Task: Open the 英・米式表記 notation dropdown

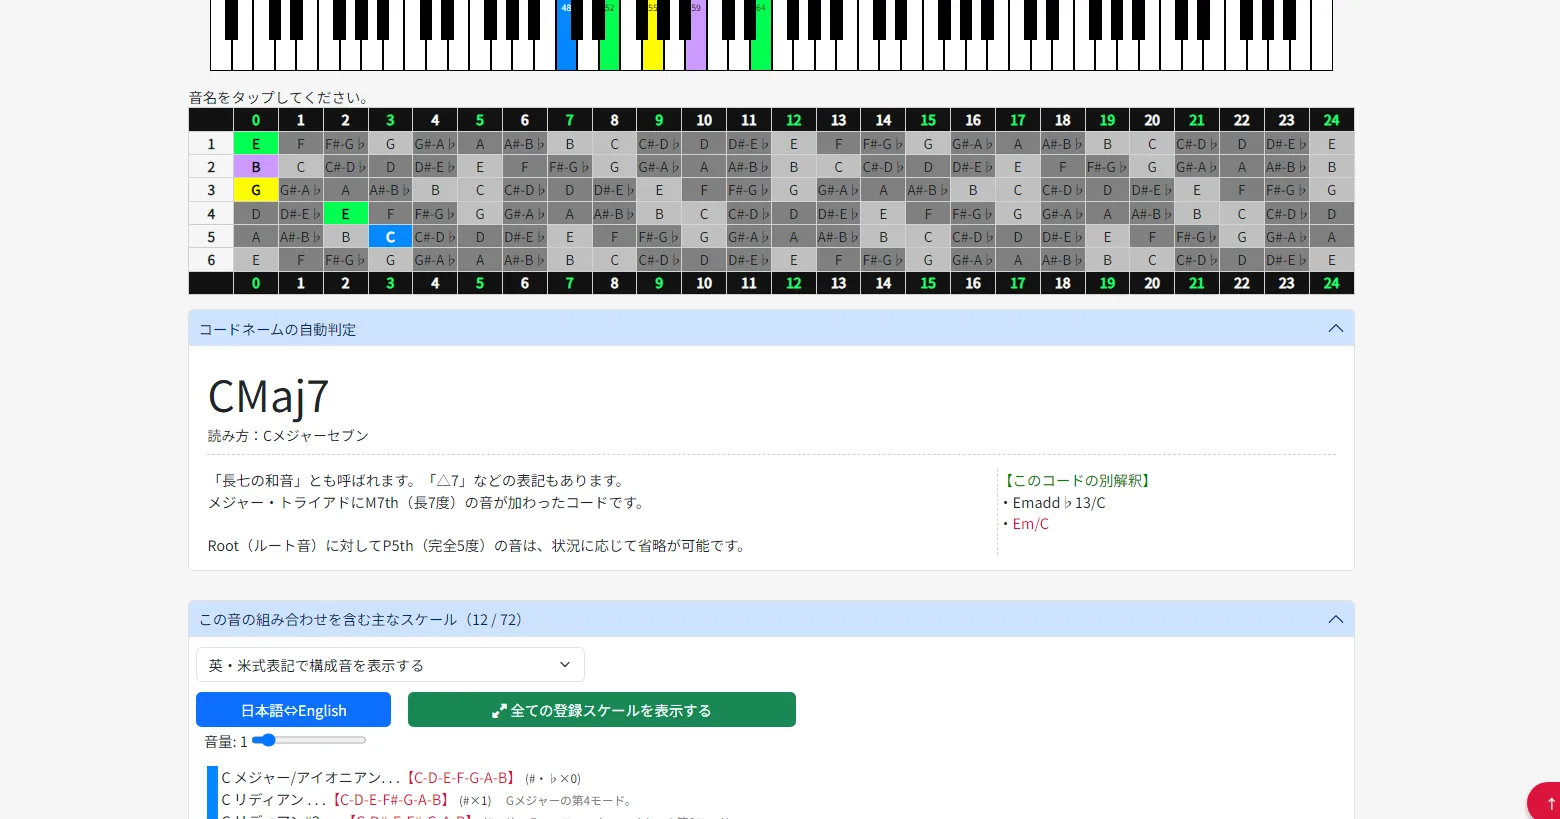Action: pos(390,665)
